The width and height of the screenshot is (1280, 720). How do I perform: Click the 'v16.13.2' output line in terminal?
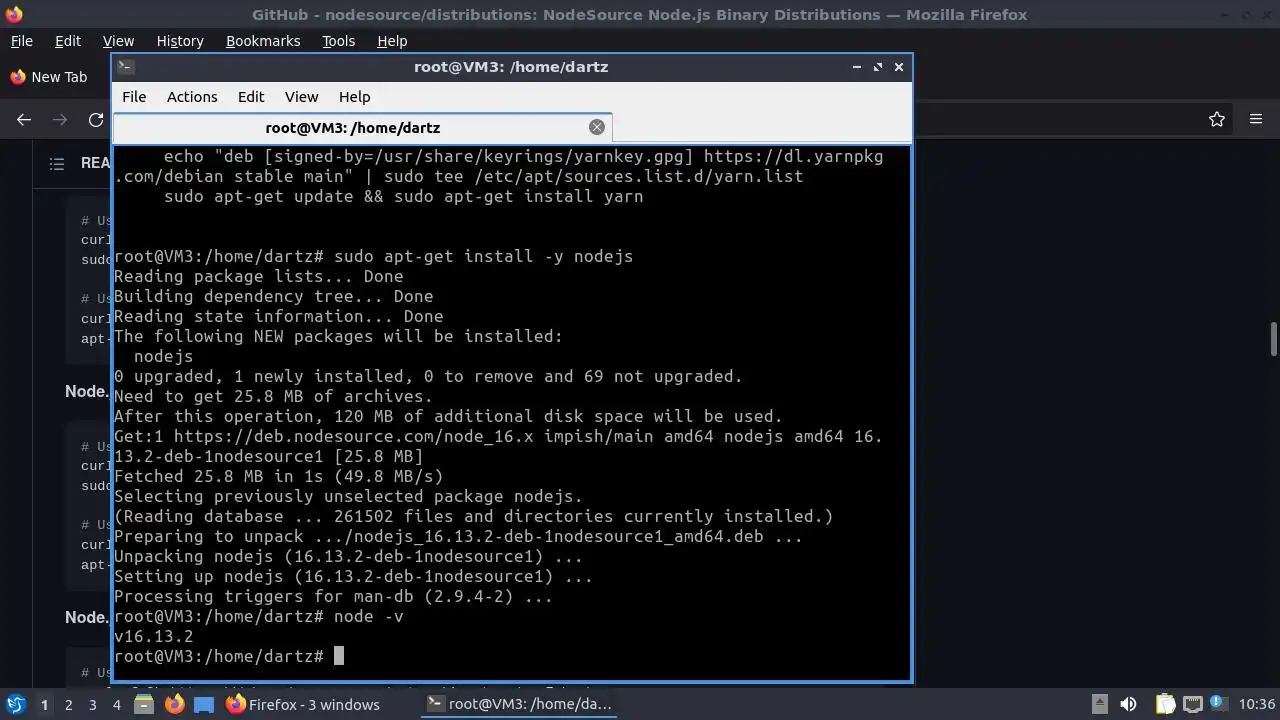pyautogui.click(x=154, y=636)
